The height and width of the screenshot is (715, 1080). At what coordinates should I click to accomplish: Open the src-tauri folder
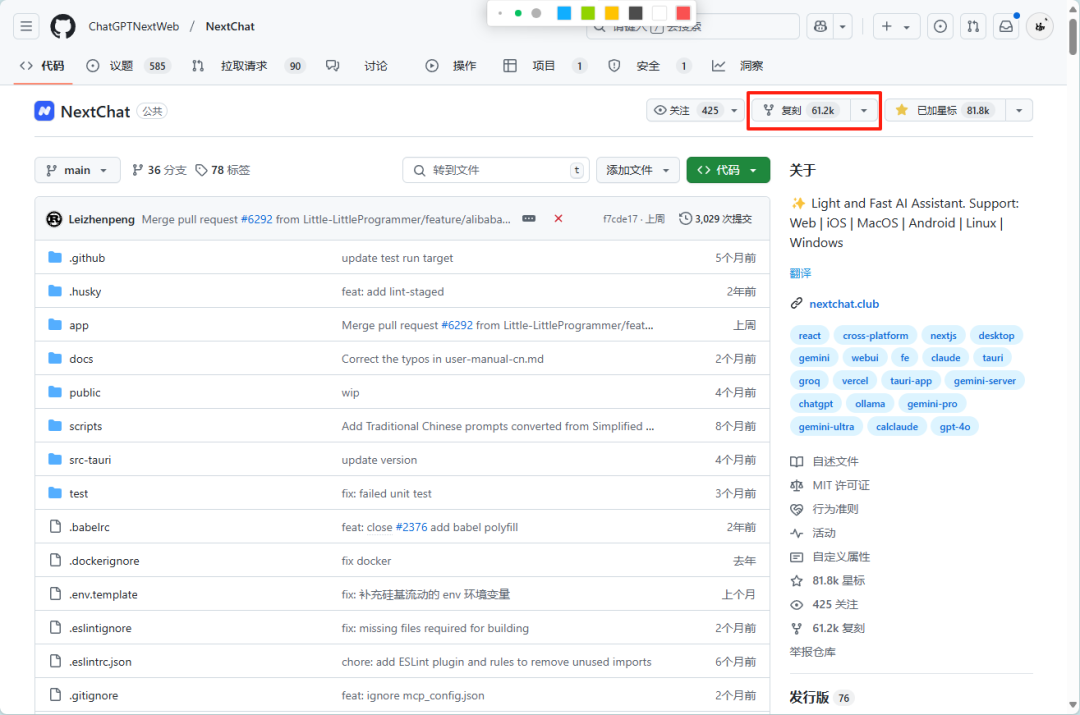[x=90, y=459]
